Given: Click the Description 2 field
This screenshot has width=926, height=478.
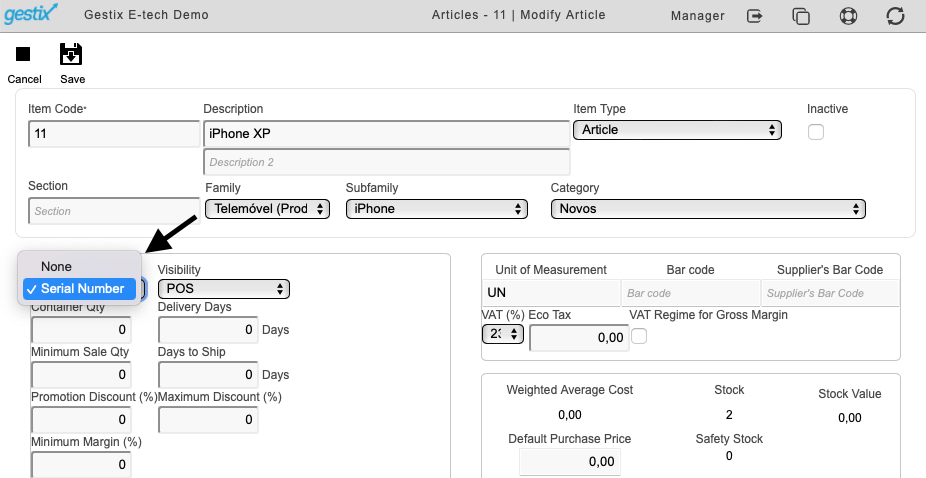Looking at the screenshot, I should point(387,162).
